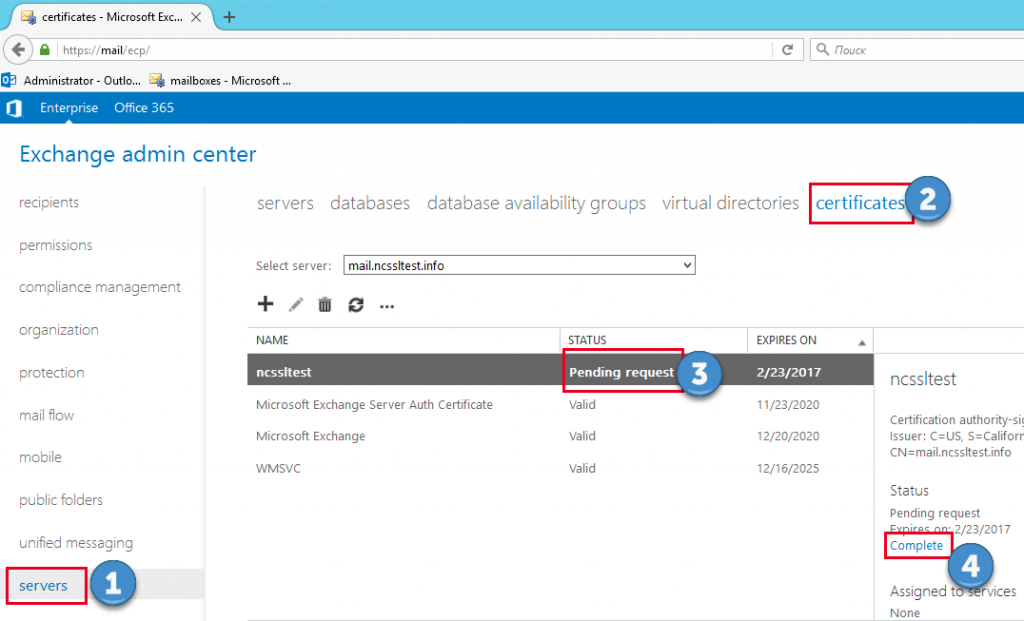The image size is (1024, 621).
Task: Click CN=mail.ncssltest.info in details pane
Action: [950, 452]
